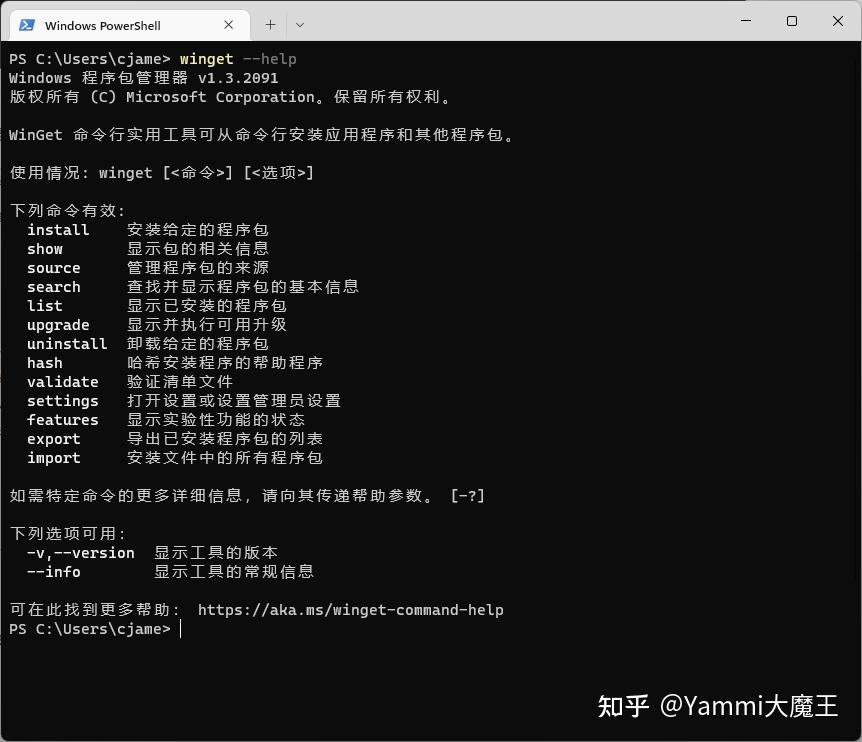862x742 pixels.
Task: Close the Windows PowerShell tab
Action: pos(229,25)
